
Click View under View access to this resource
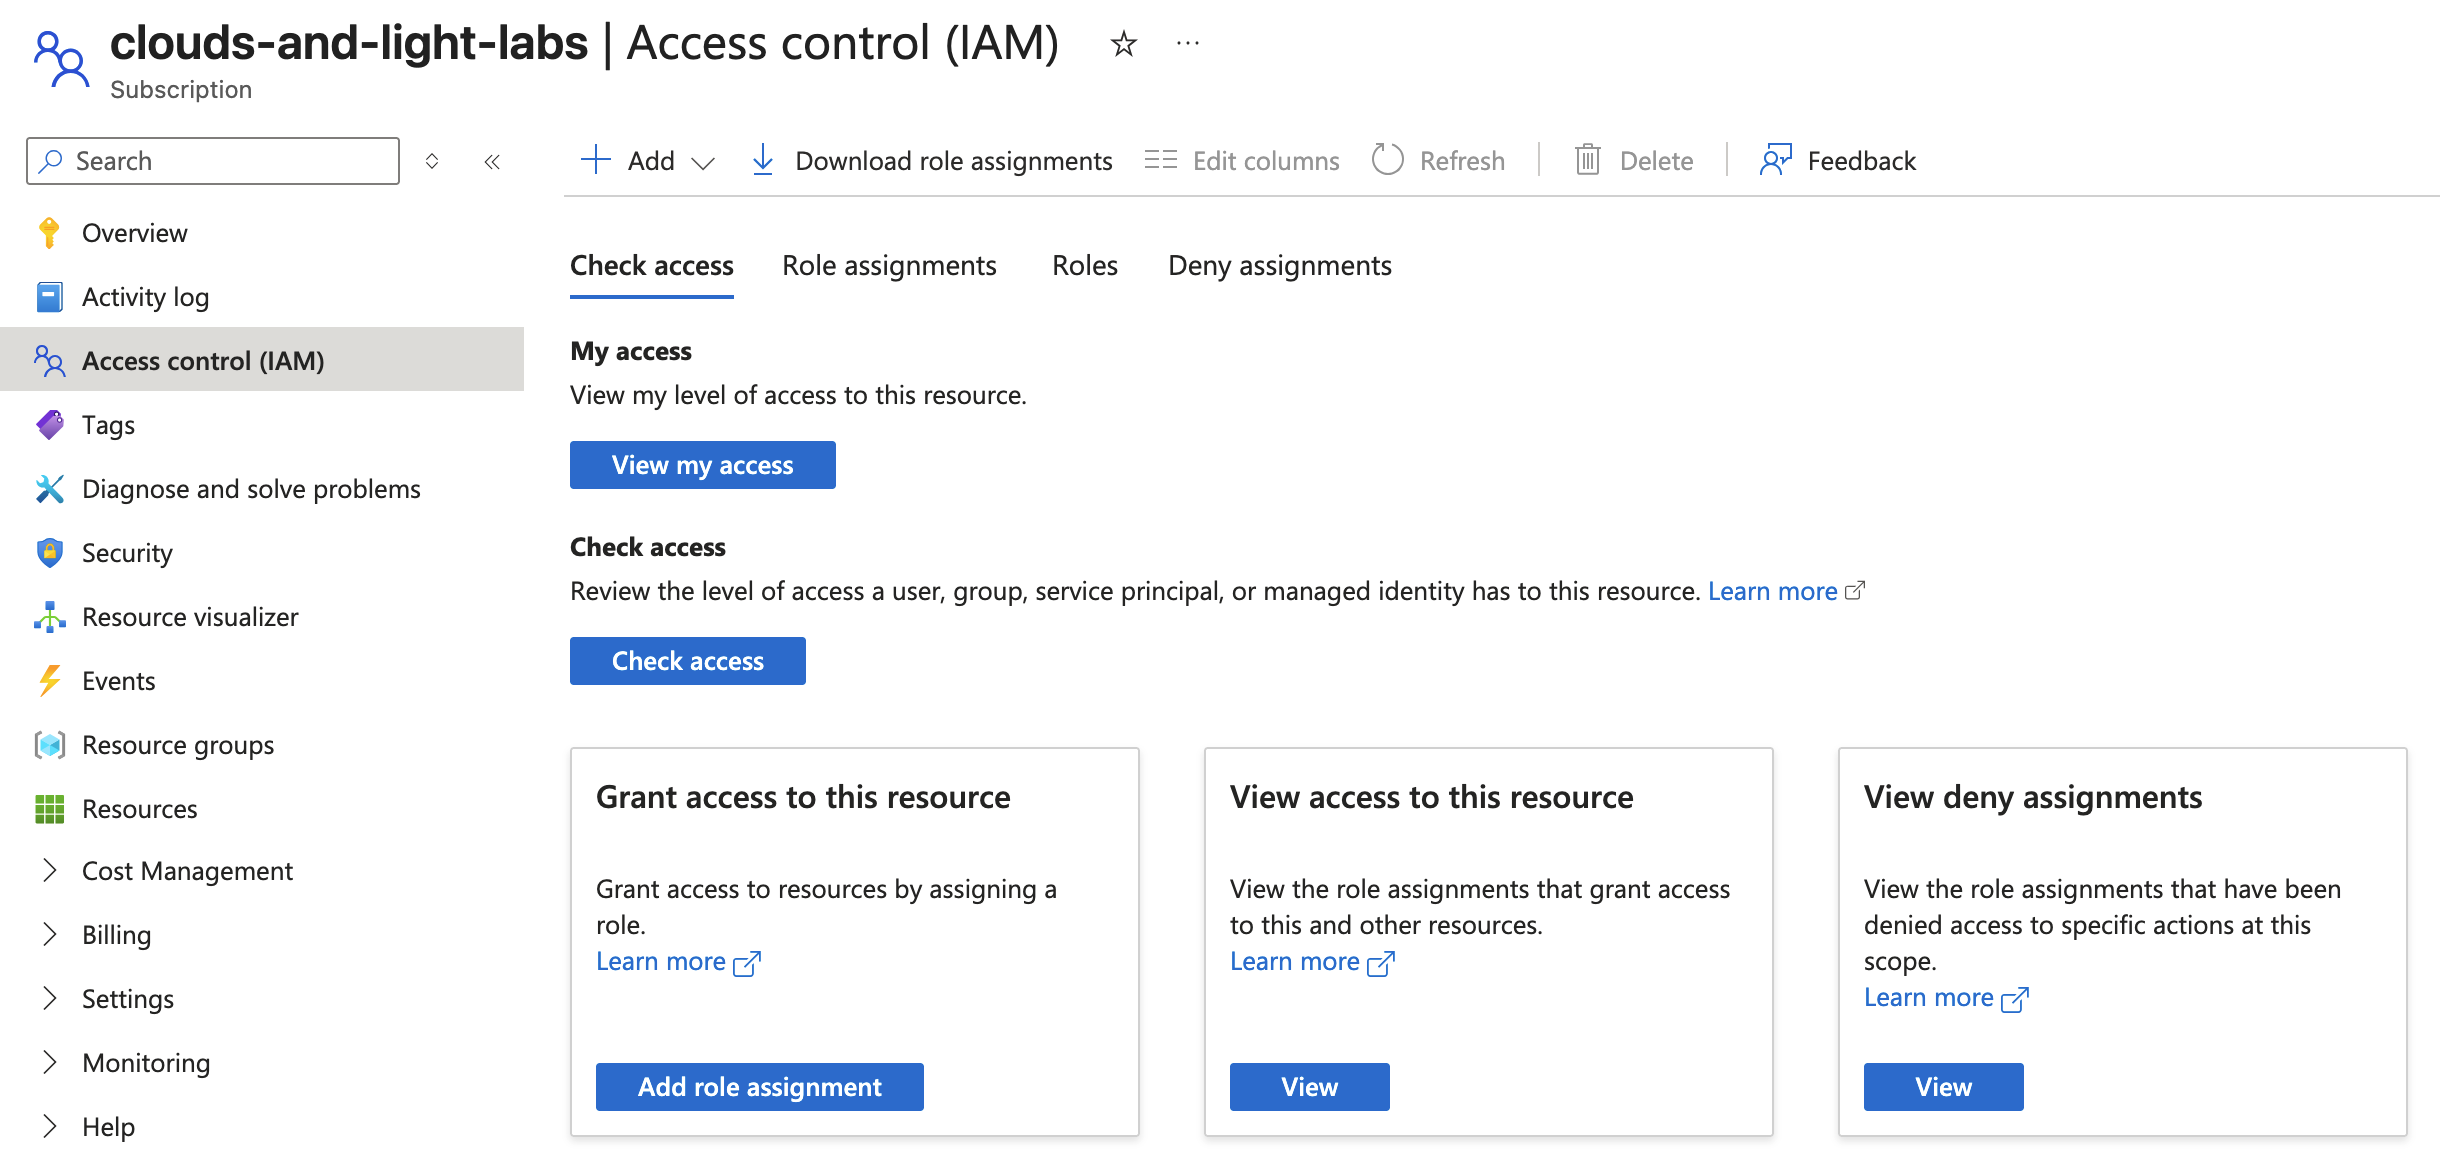[1310, 1087]
